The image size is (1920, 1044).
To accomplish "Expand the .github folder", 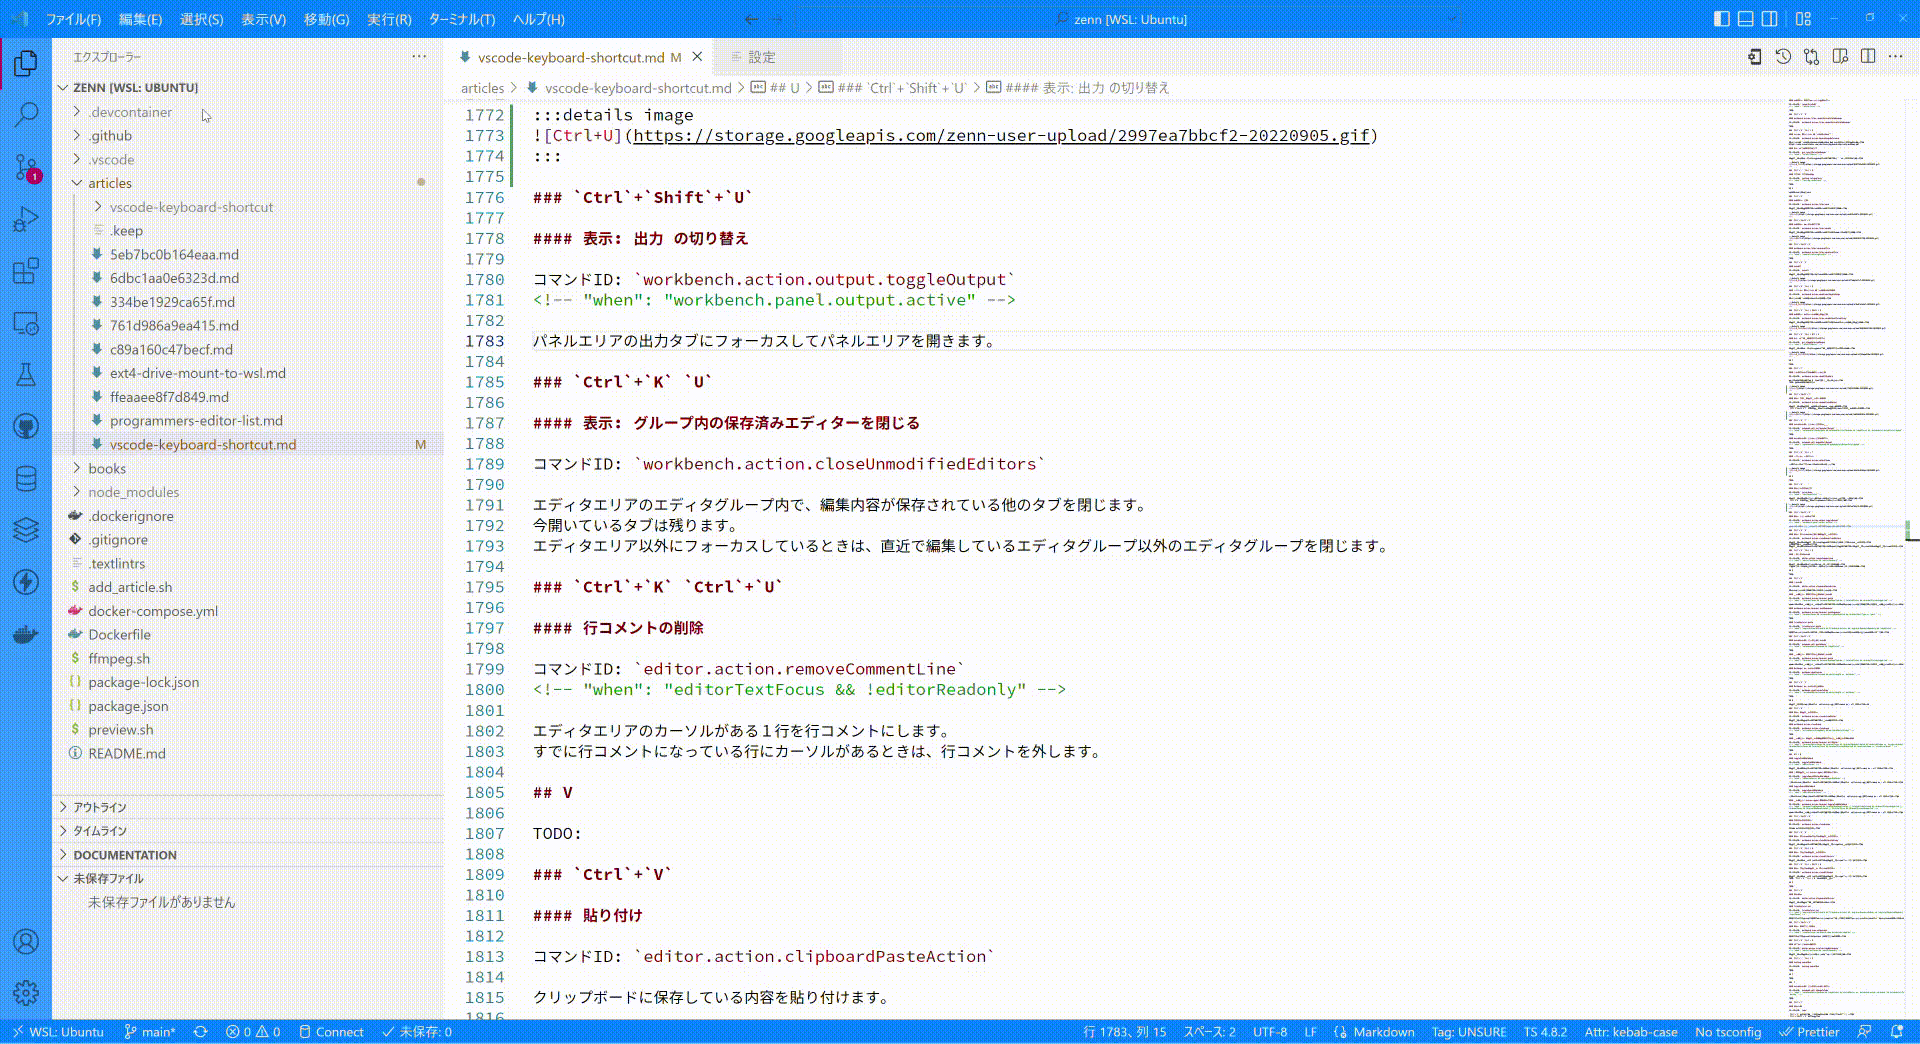I will click(x=77, y=136).
